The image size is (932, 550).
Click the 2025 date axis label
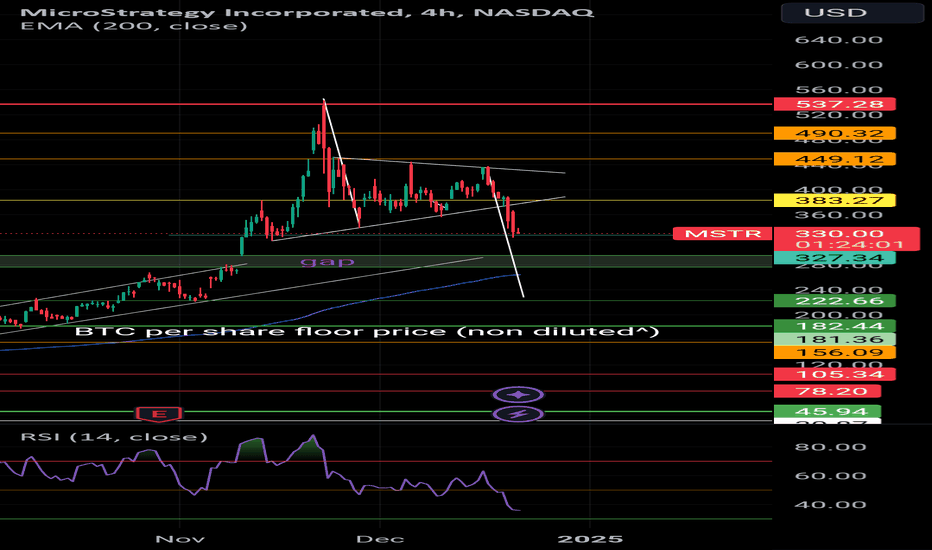[590, 539]
